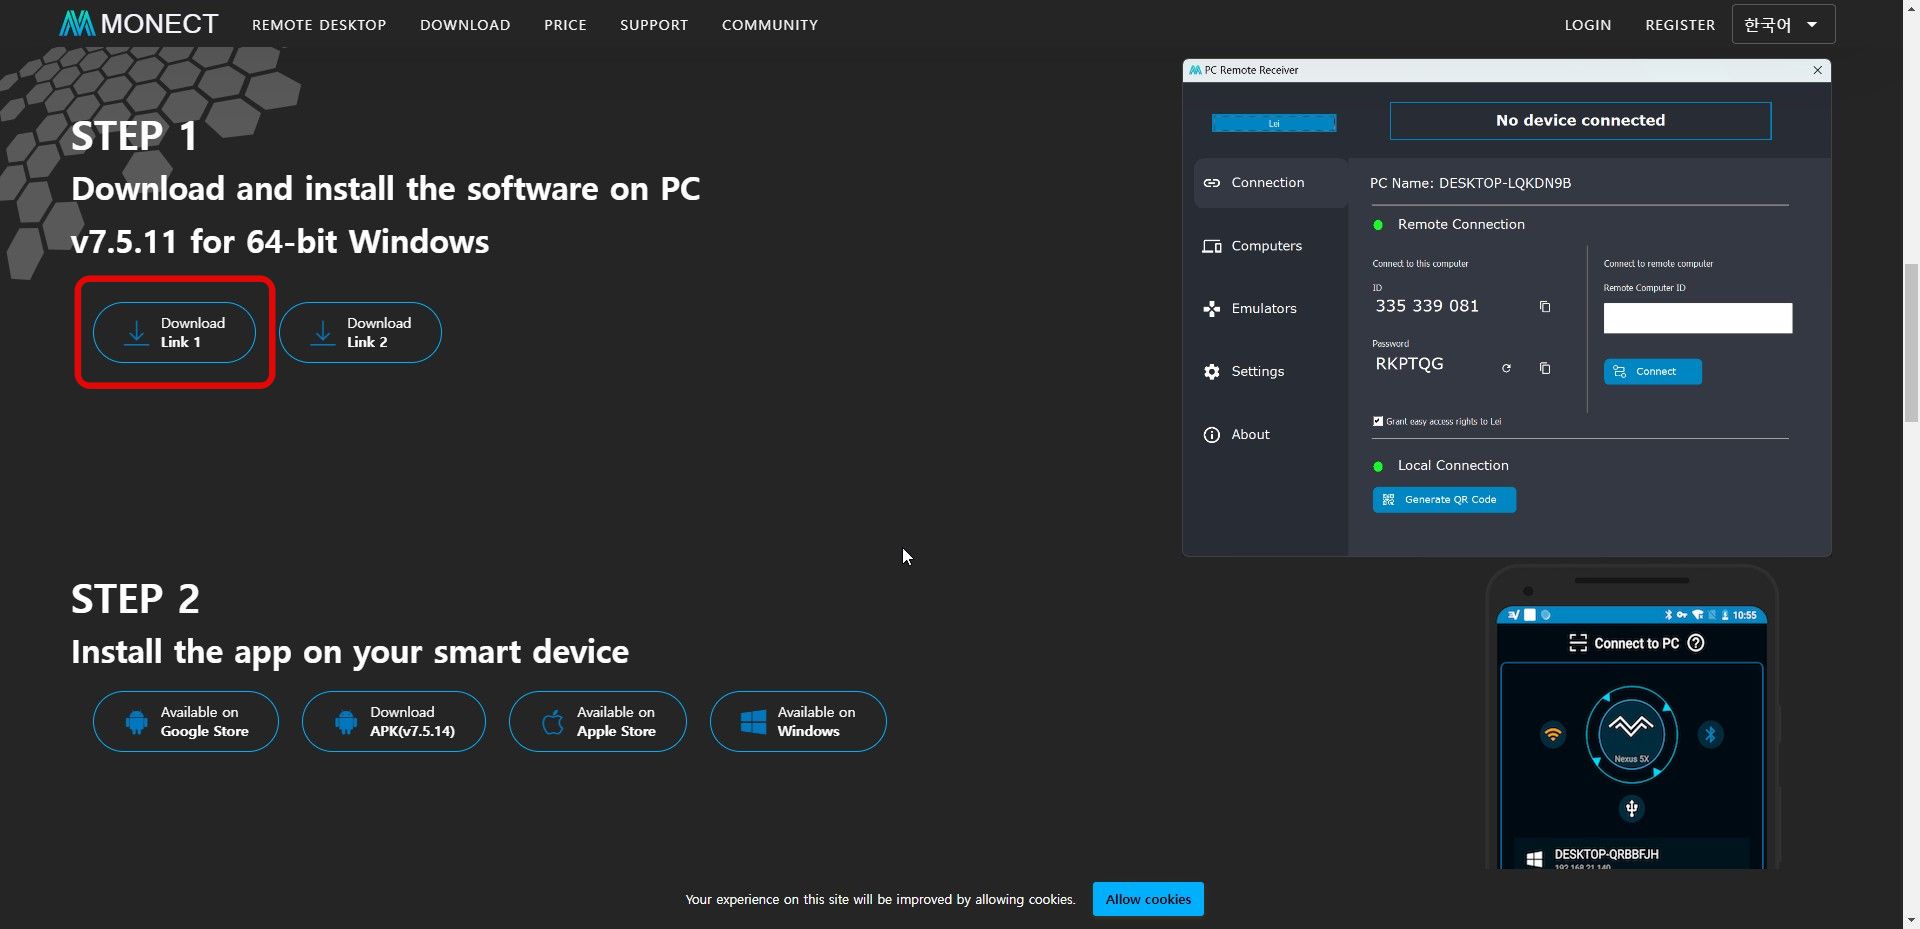Click the scrollbar down arrow
This screenshot has height=929, width=1920.
[x=1911, y=919]
